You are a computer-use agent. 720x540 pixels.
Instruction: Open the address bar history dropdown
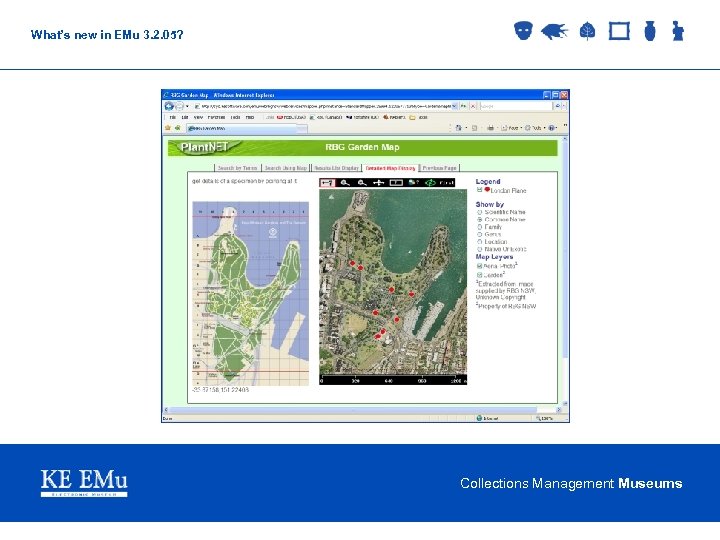tap(455, 106)
